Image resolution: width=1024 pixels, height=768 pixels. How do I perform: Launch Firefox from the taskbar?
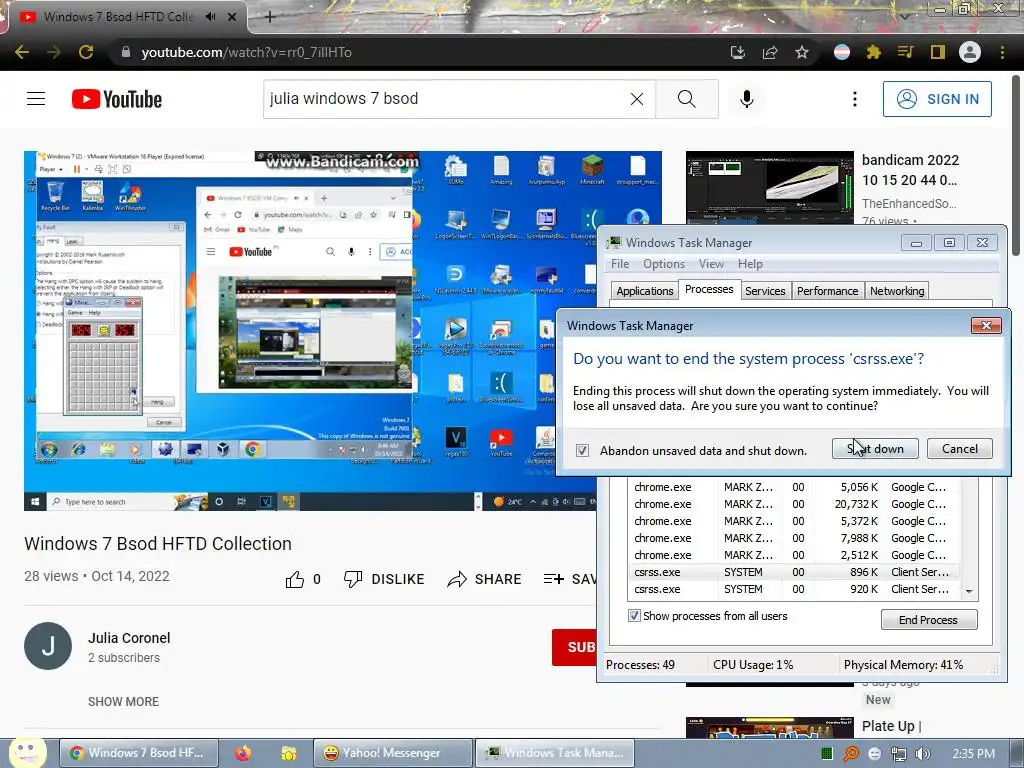(x=243, y=753)
